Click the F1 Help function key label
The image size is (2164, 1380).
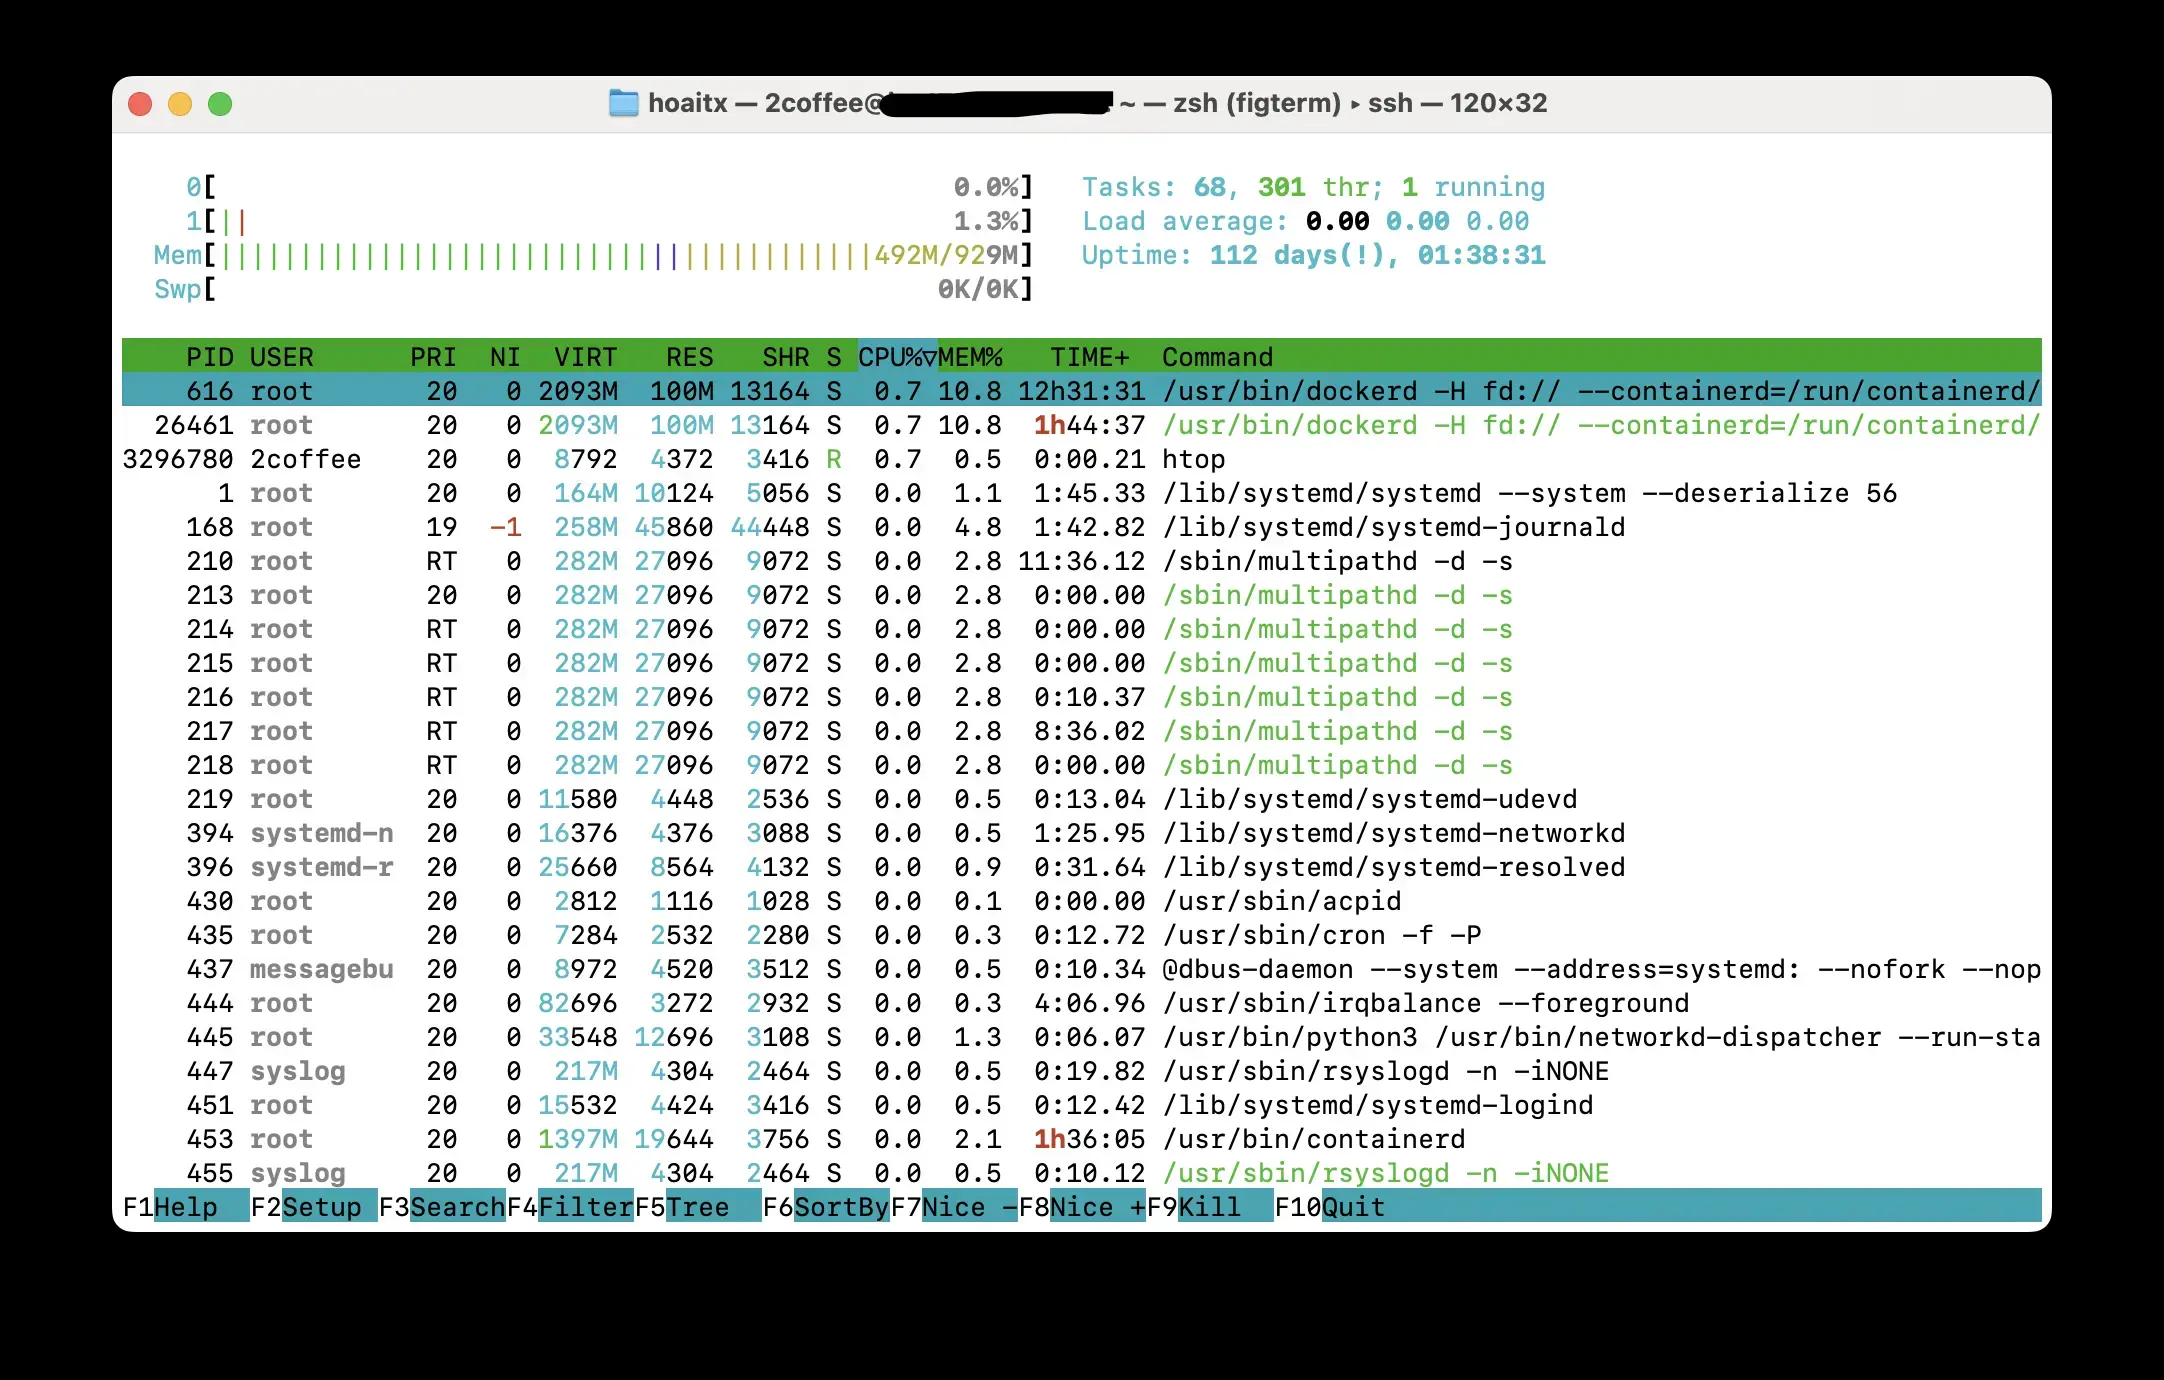tap(185, 1207)
